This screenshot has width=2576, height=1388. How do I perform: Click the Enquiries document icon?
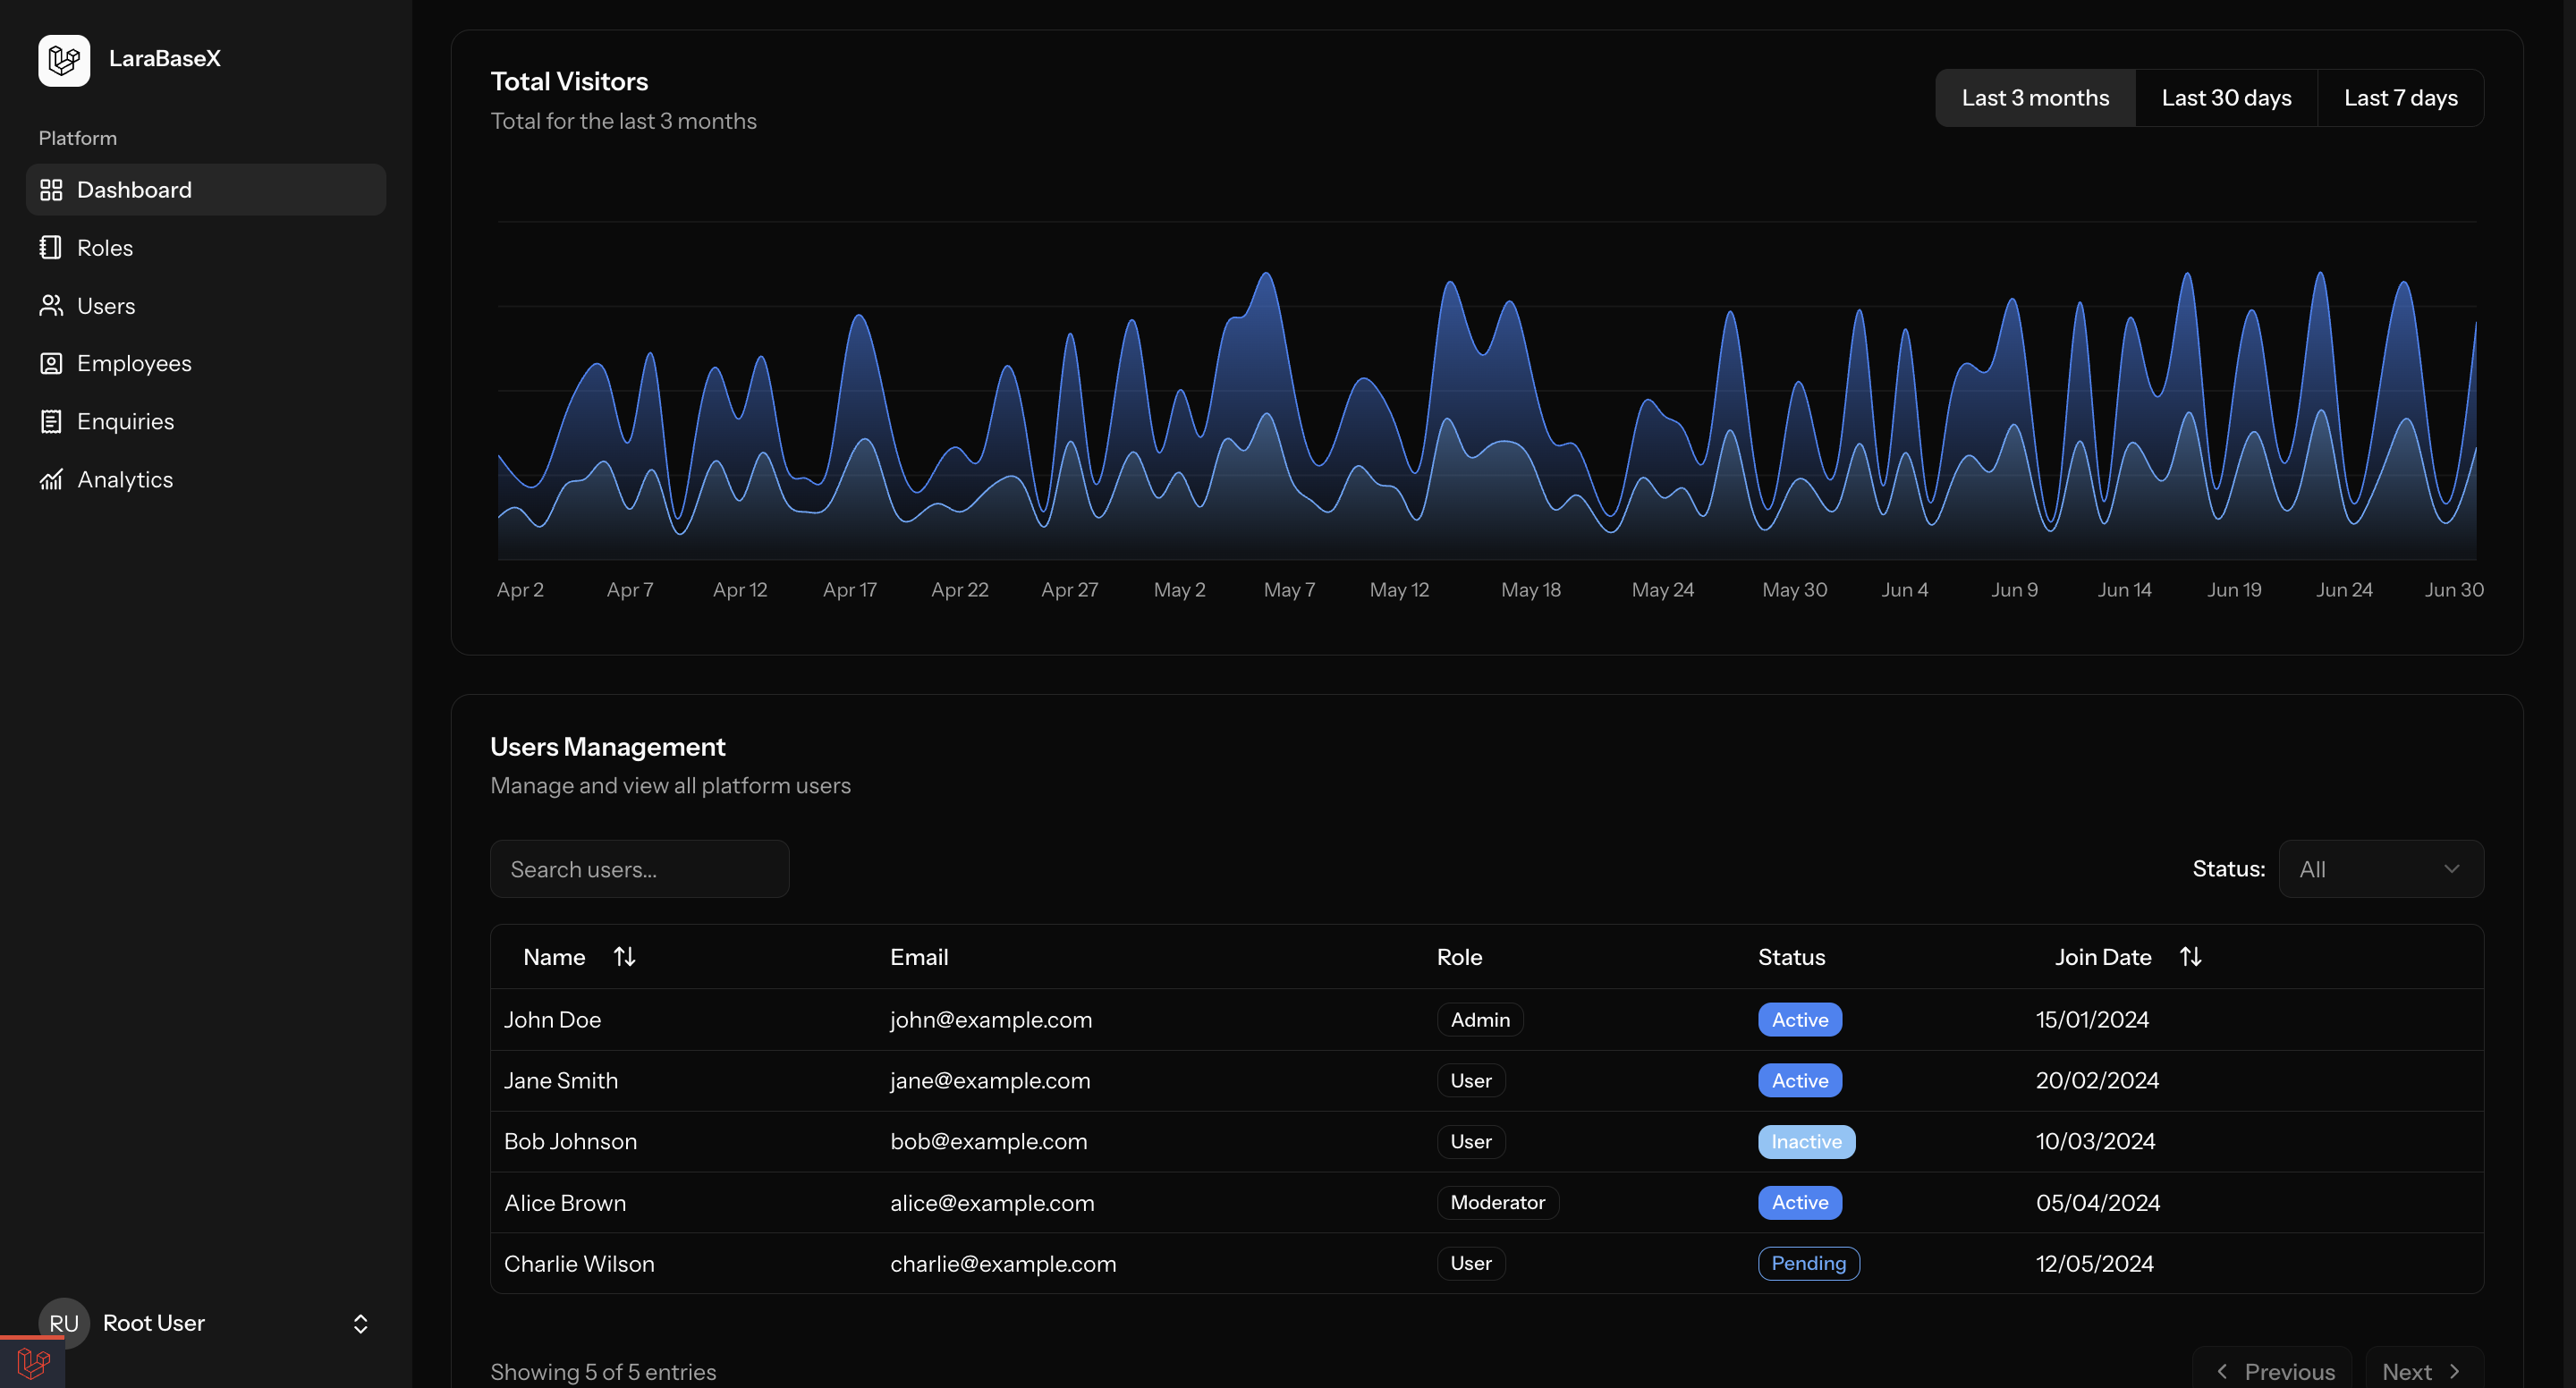(x=51, y=421)
